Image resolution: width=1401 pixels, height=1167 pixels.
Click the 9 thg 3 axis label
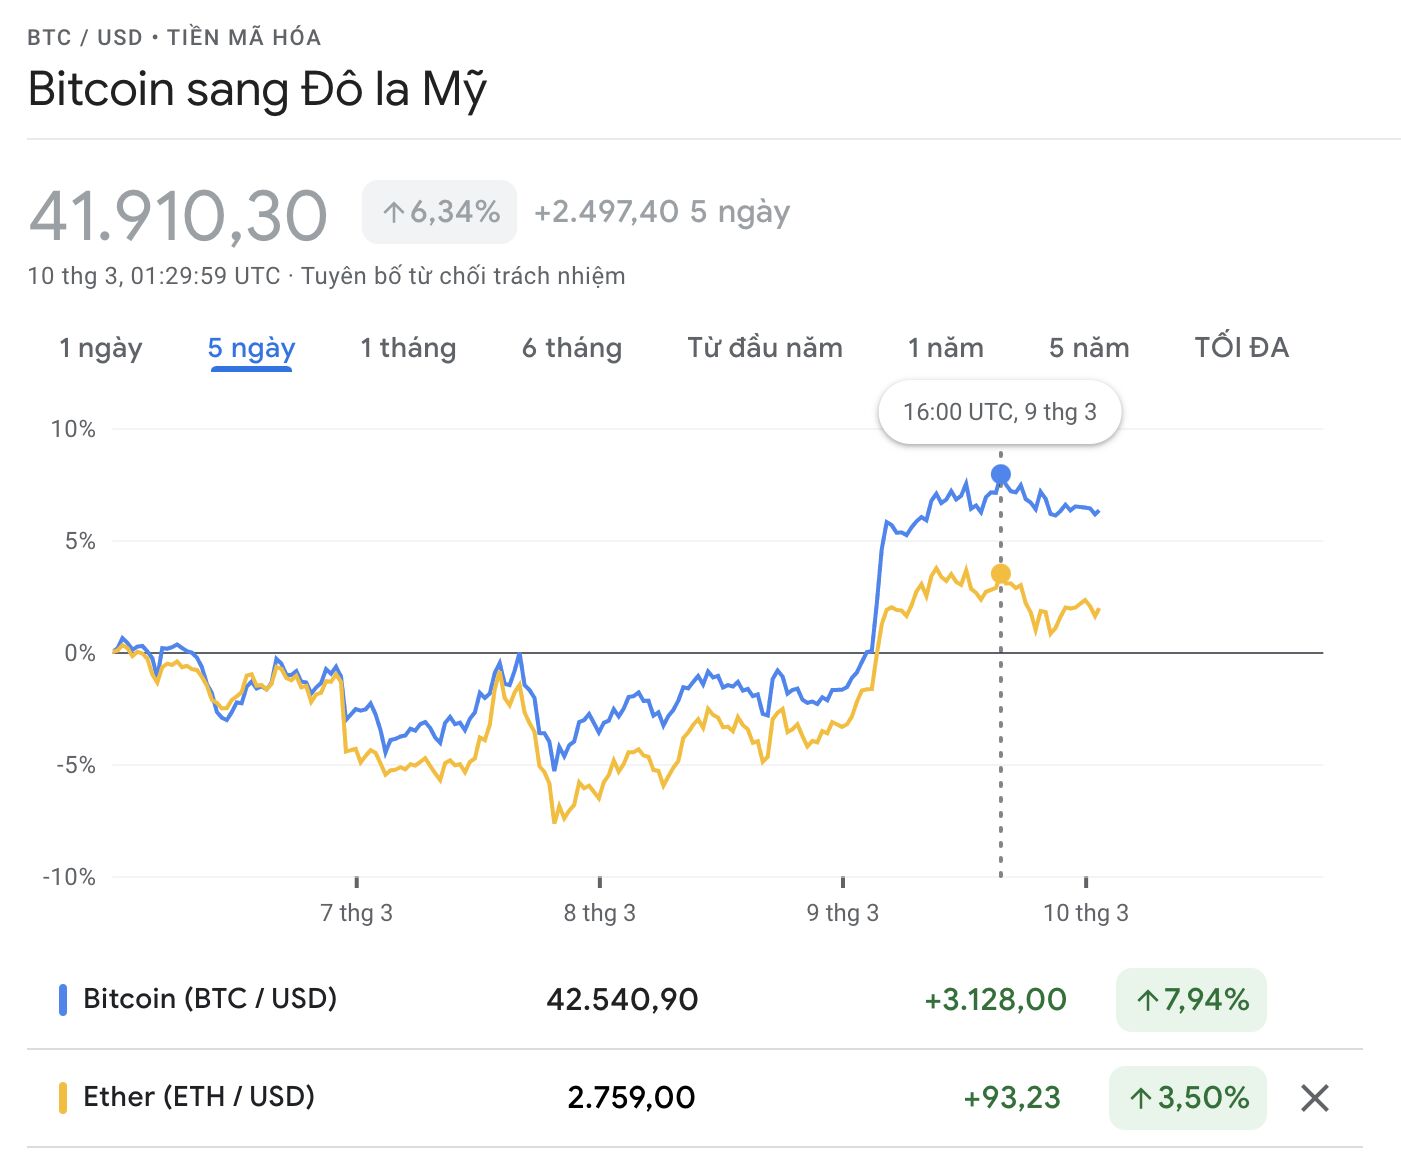[843, 912]
